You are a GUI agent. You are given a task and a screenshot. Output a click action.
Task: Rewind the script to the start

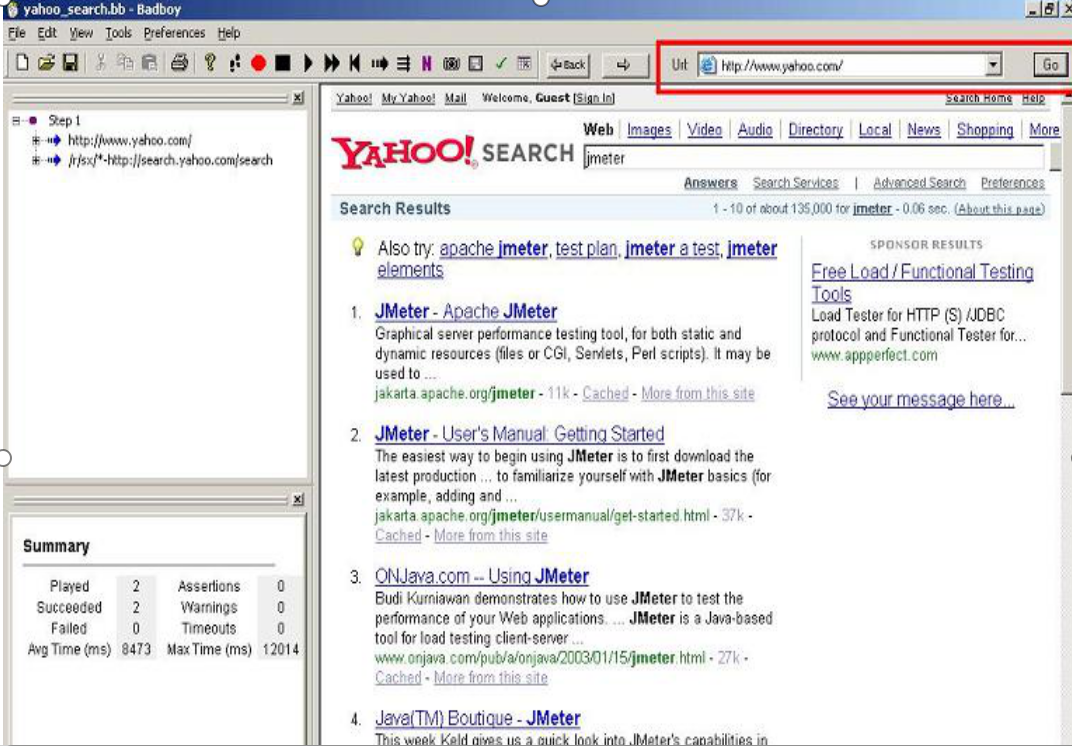tap(354, 64)
